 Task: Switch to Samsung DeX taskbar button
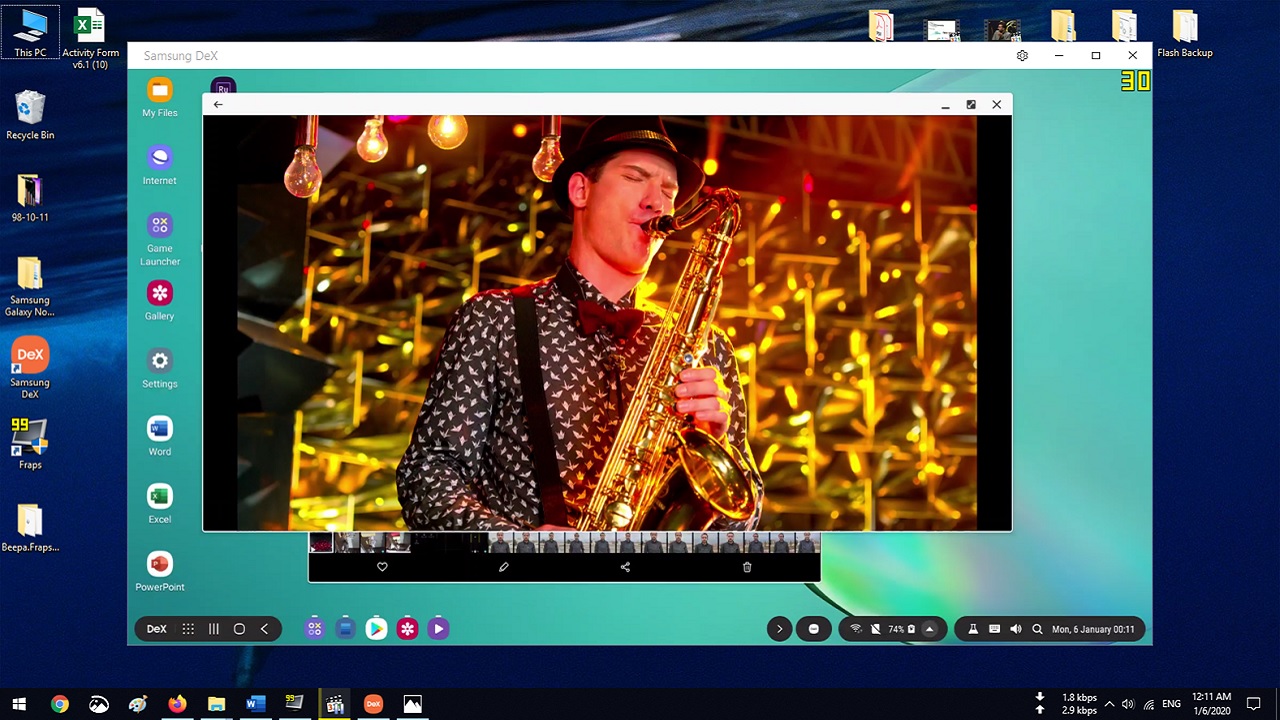373,704
